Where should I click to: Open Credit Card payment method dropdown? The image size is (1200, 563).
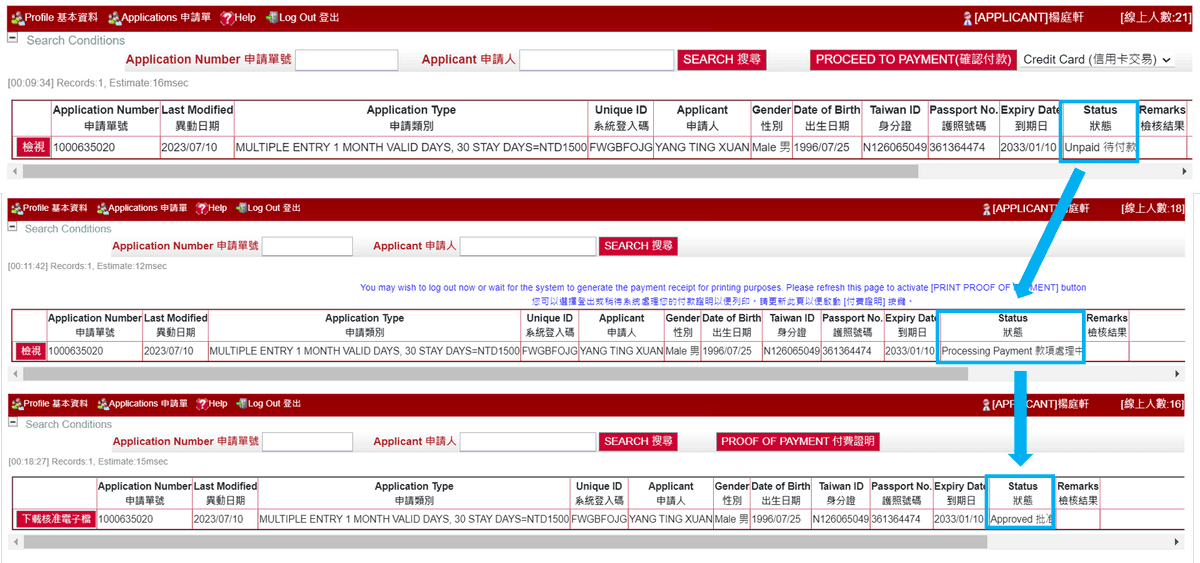[1097, 60]
